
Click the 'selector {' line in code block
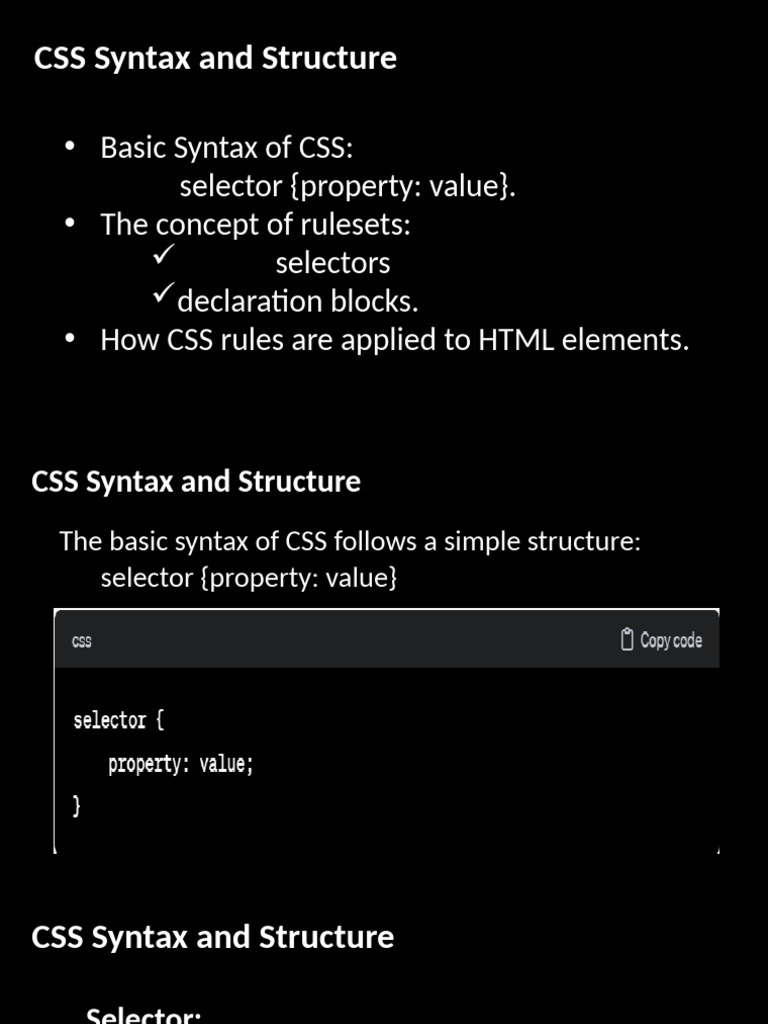pos(118,720)
